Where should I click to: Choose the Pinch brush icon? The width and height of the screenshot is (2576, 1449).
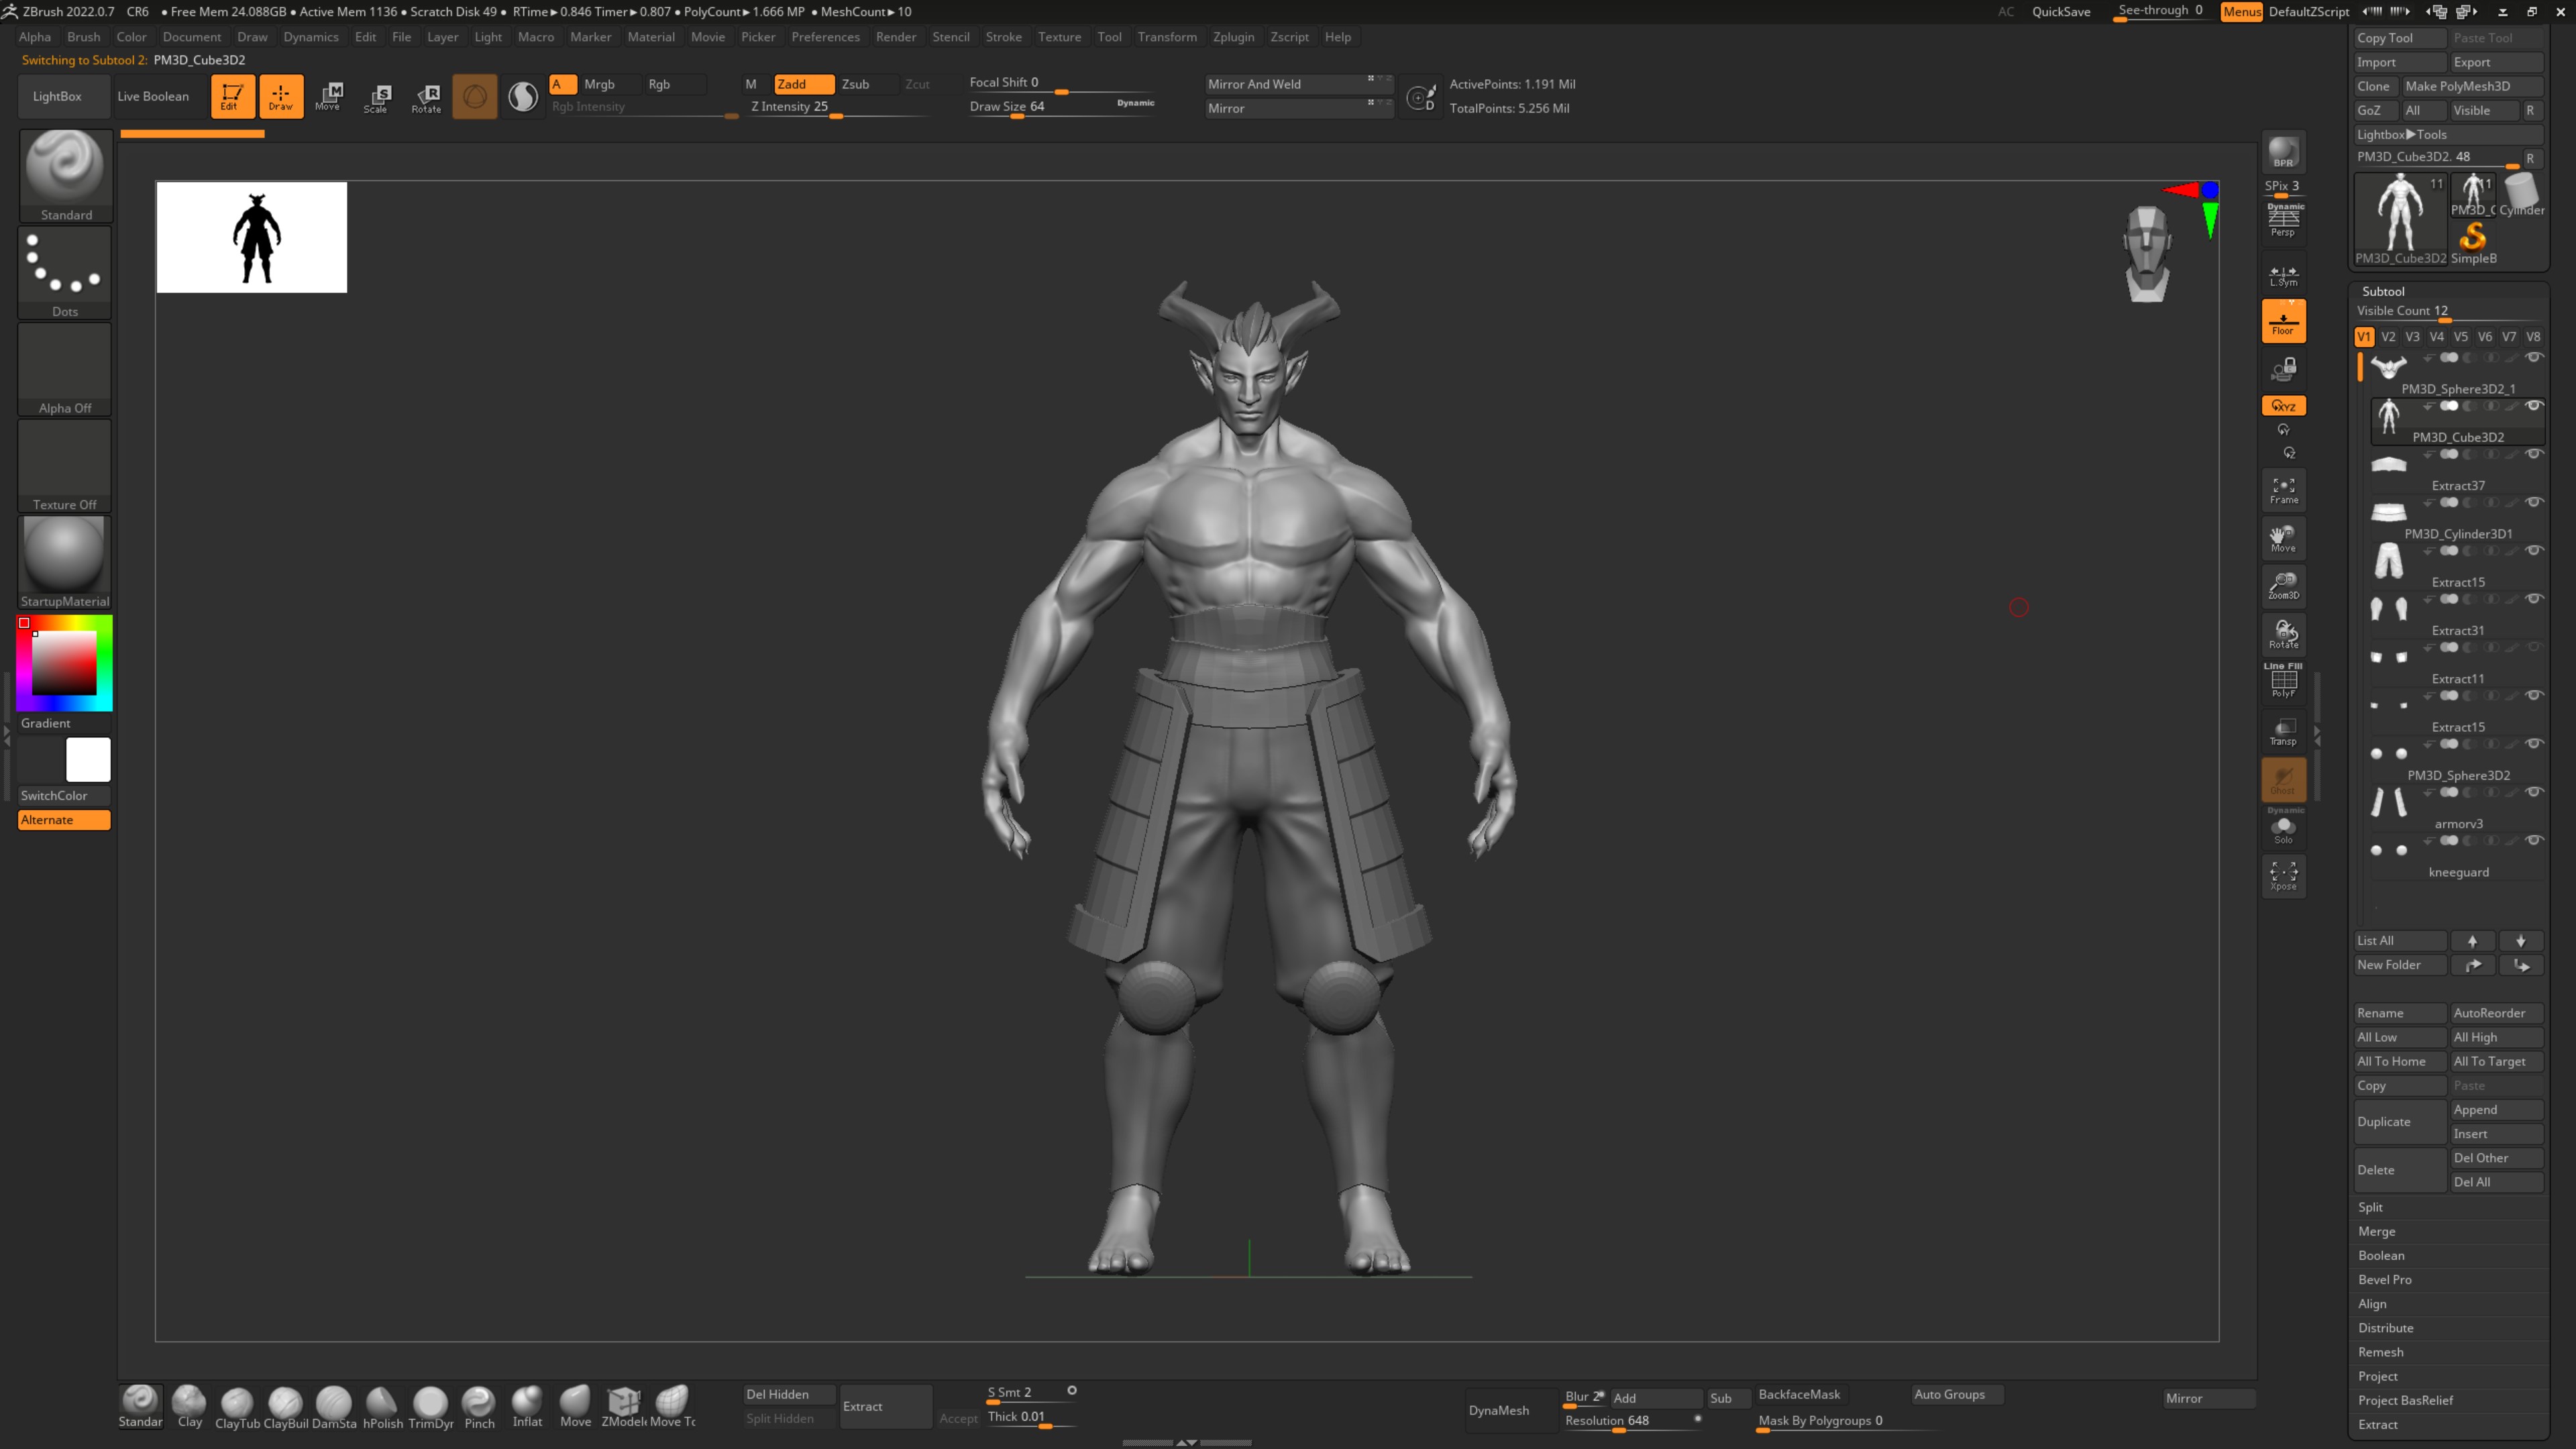[479, 1402]
